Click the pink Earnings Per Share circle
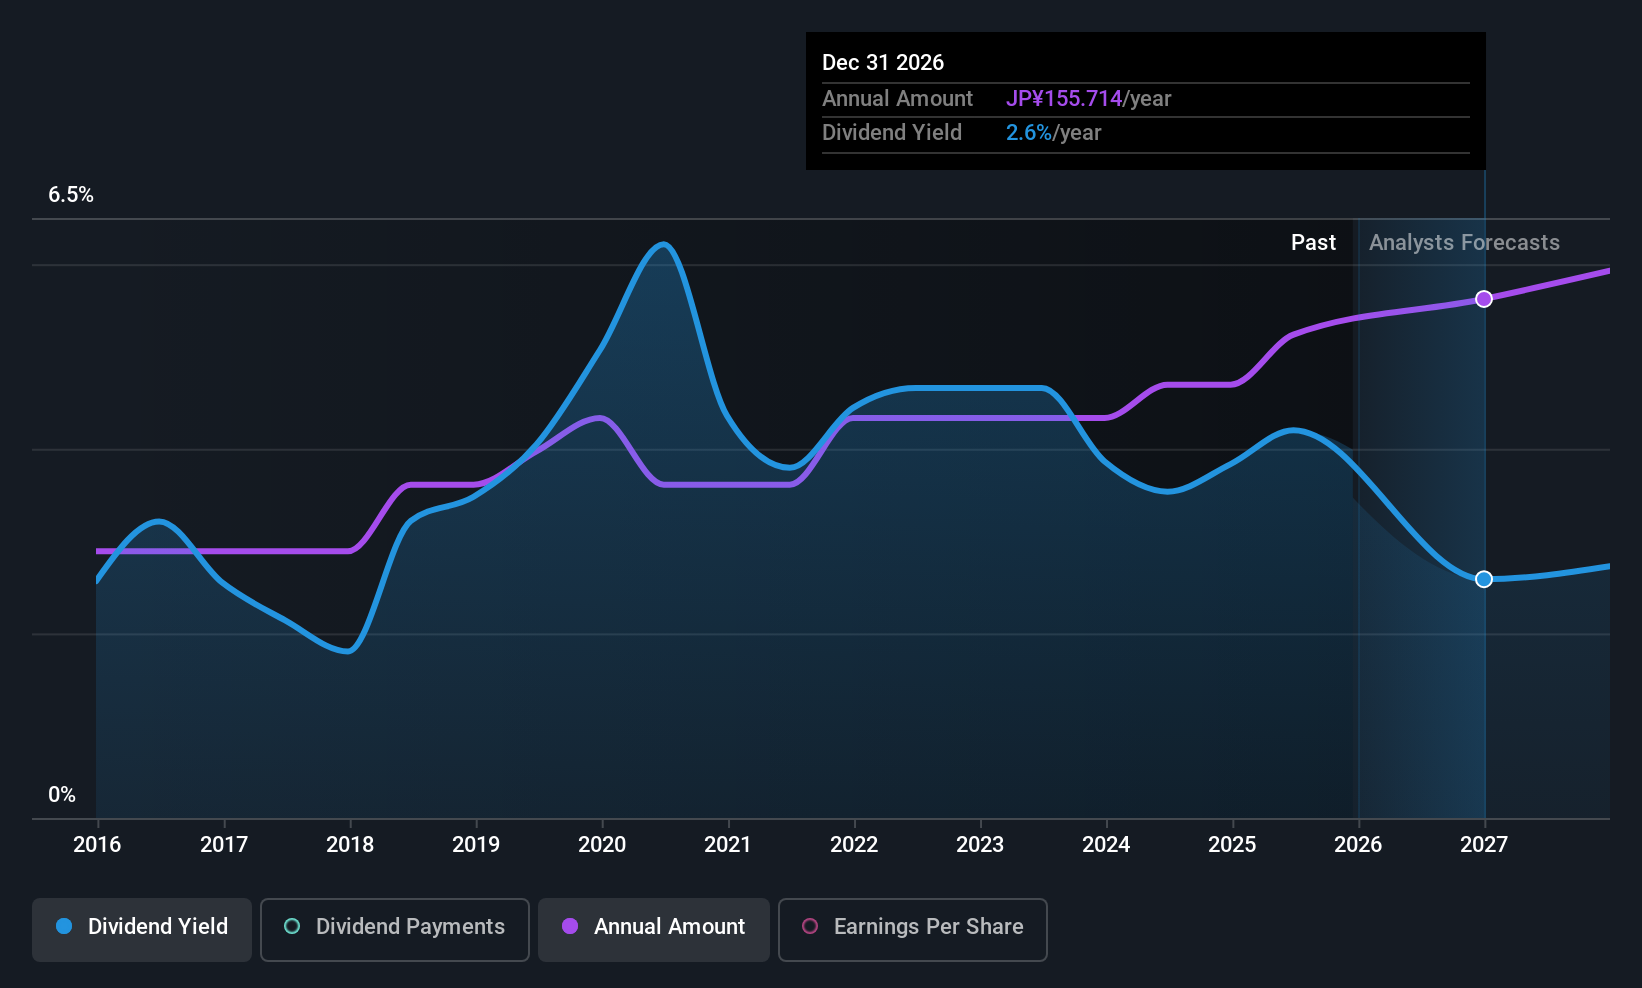Viewport: 1642px width, 988px height. click(x=810, y=926)
